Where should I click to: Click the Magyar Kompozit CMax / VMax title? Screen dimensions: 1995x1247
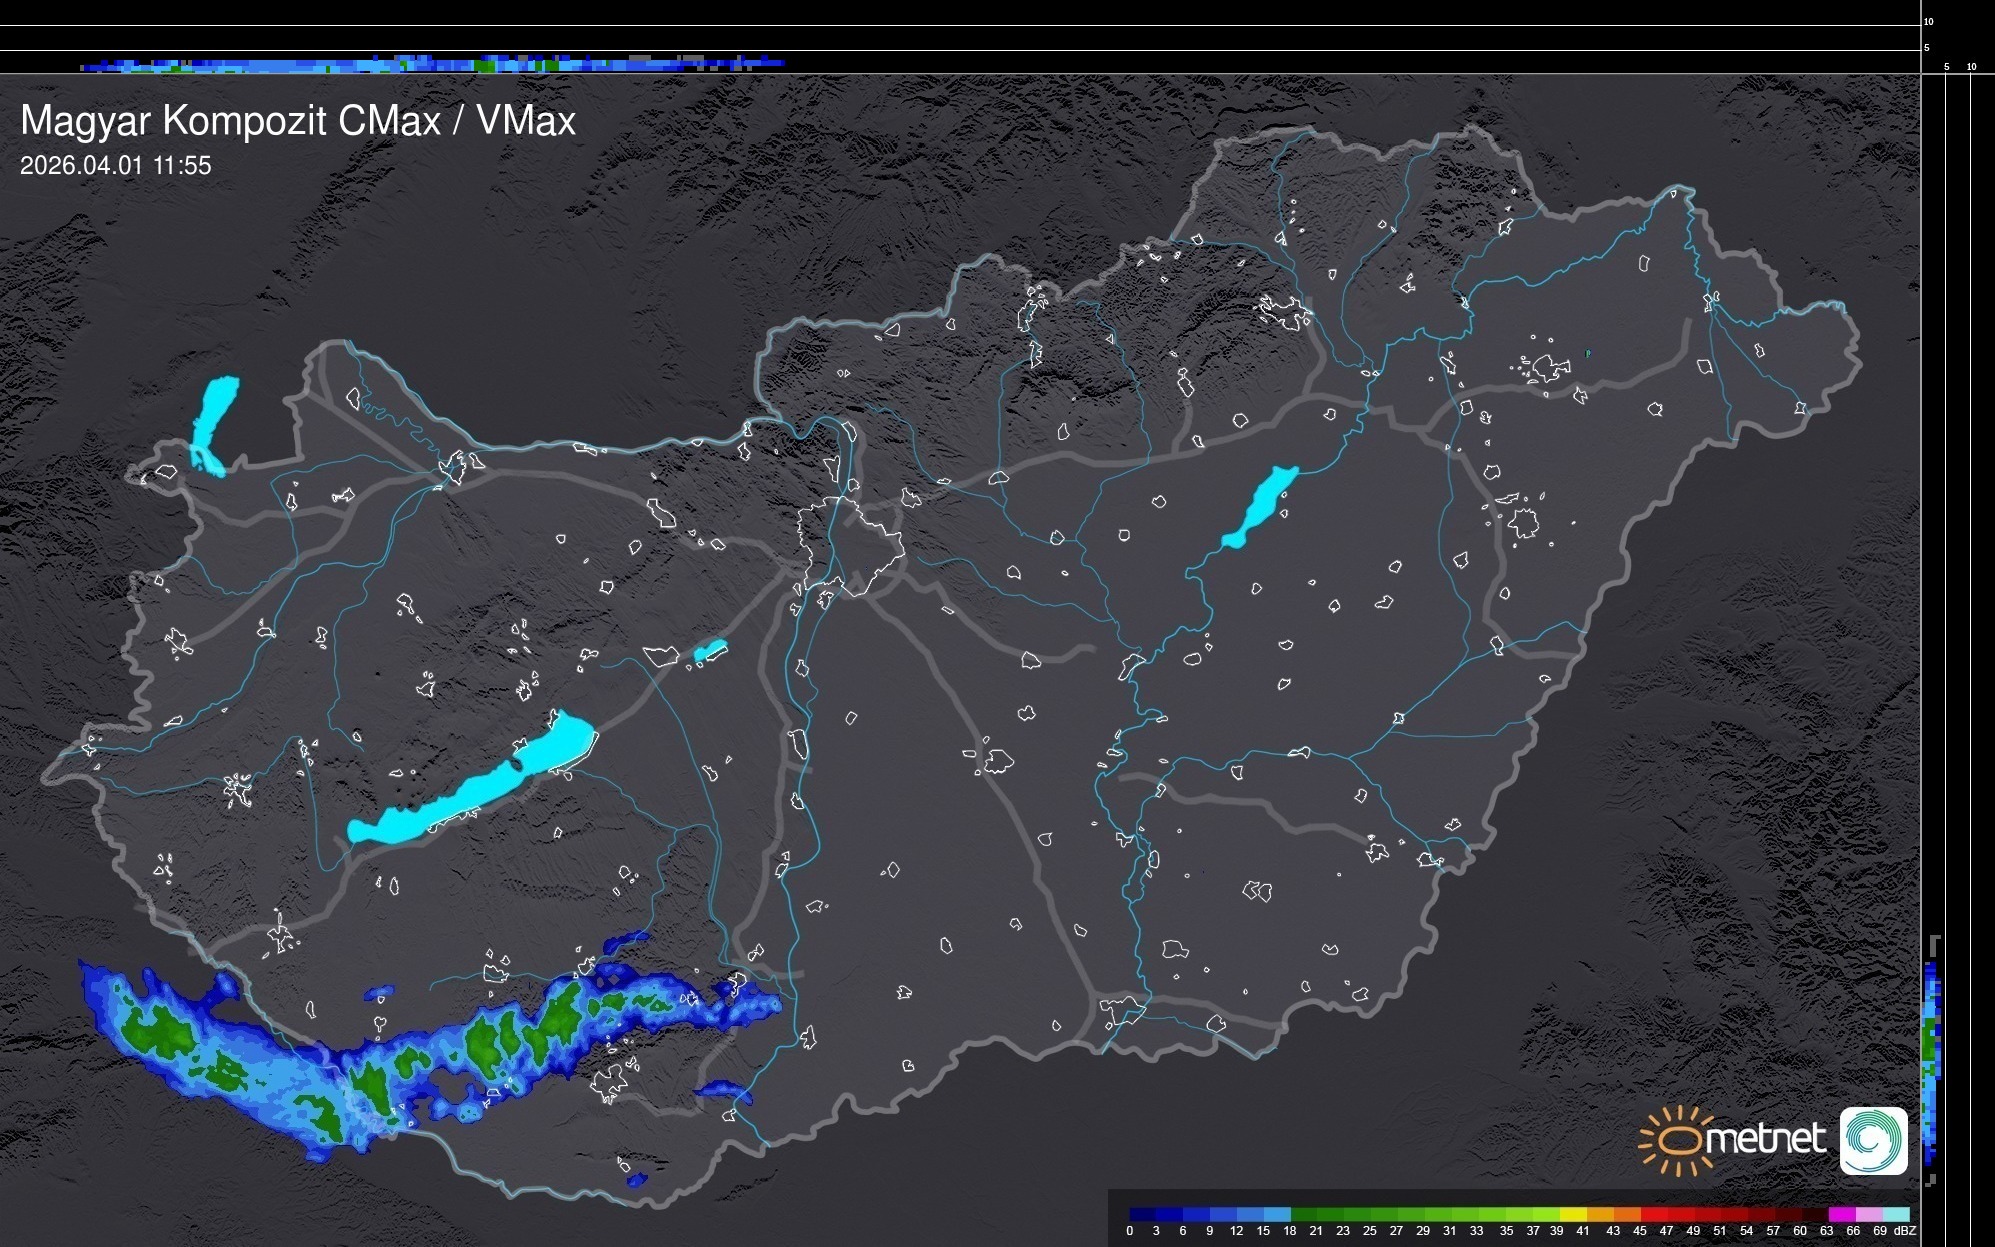(x=298, y=121)
